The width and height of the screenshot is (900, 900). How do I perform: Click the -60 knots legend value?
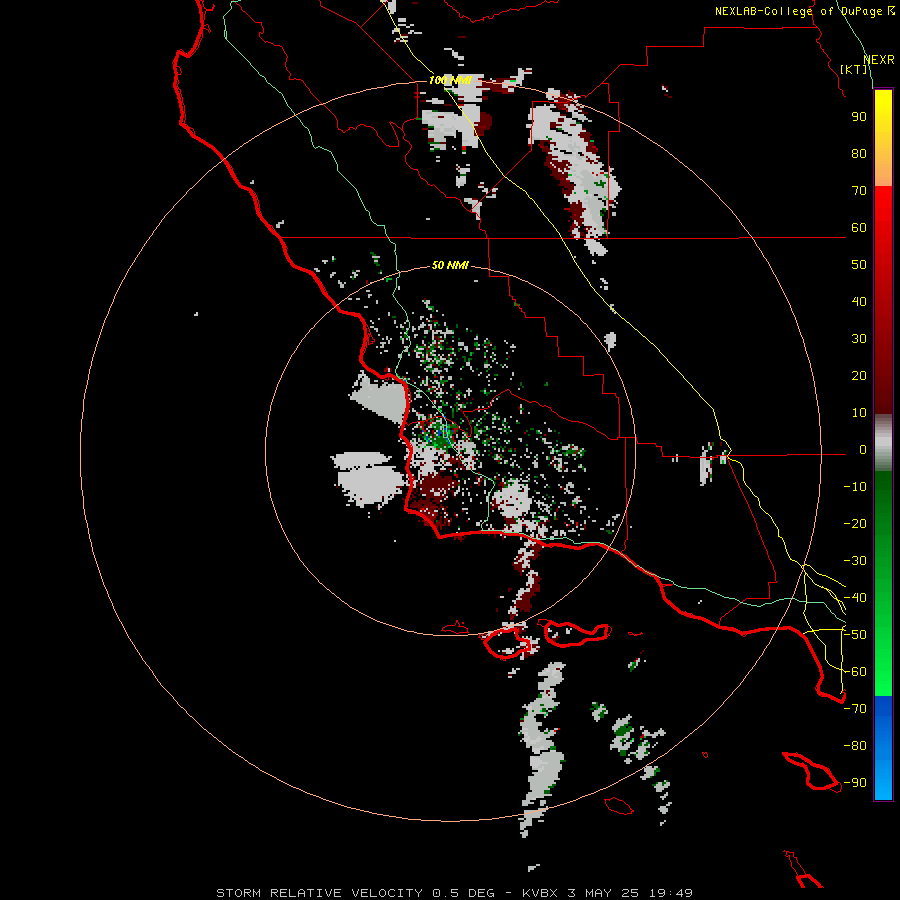click(855, 672)
